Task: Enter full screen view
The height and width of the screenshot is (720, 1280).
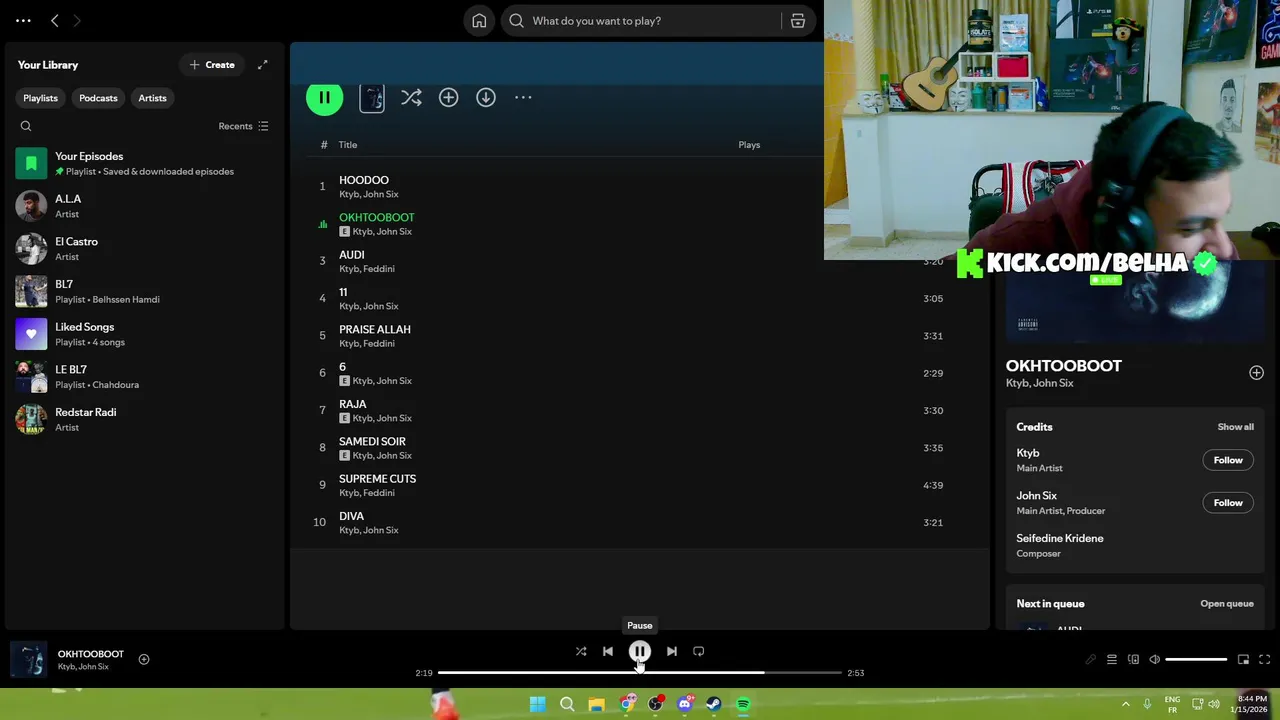Action: point(1264,659)
